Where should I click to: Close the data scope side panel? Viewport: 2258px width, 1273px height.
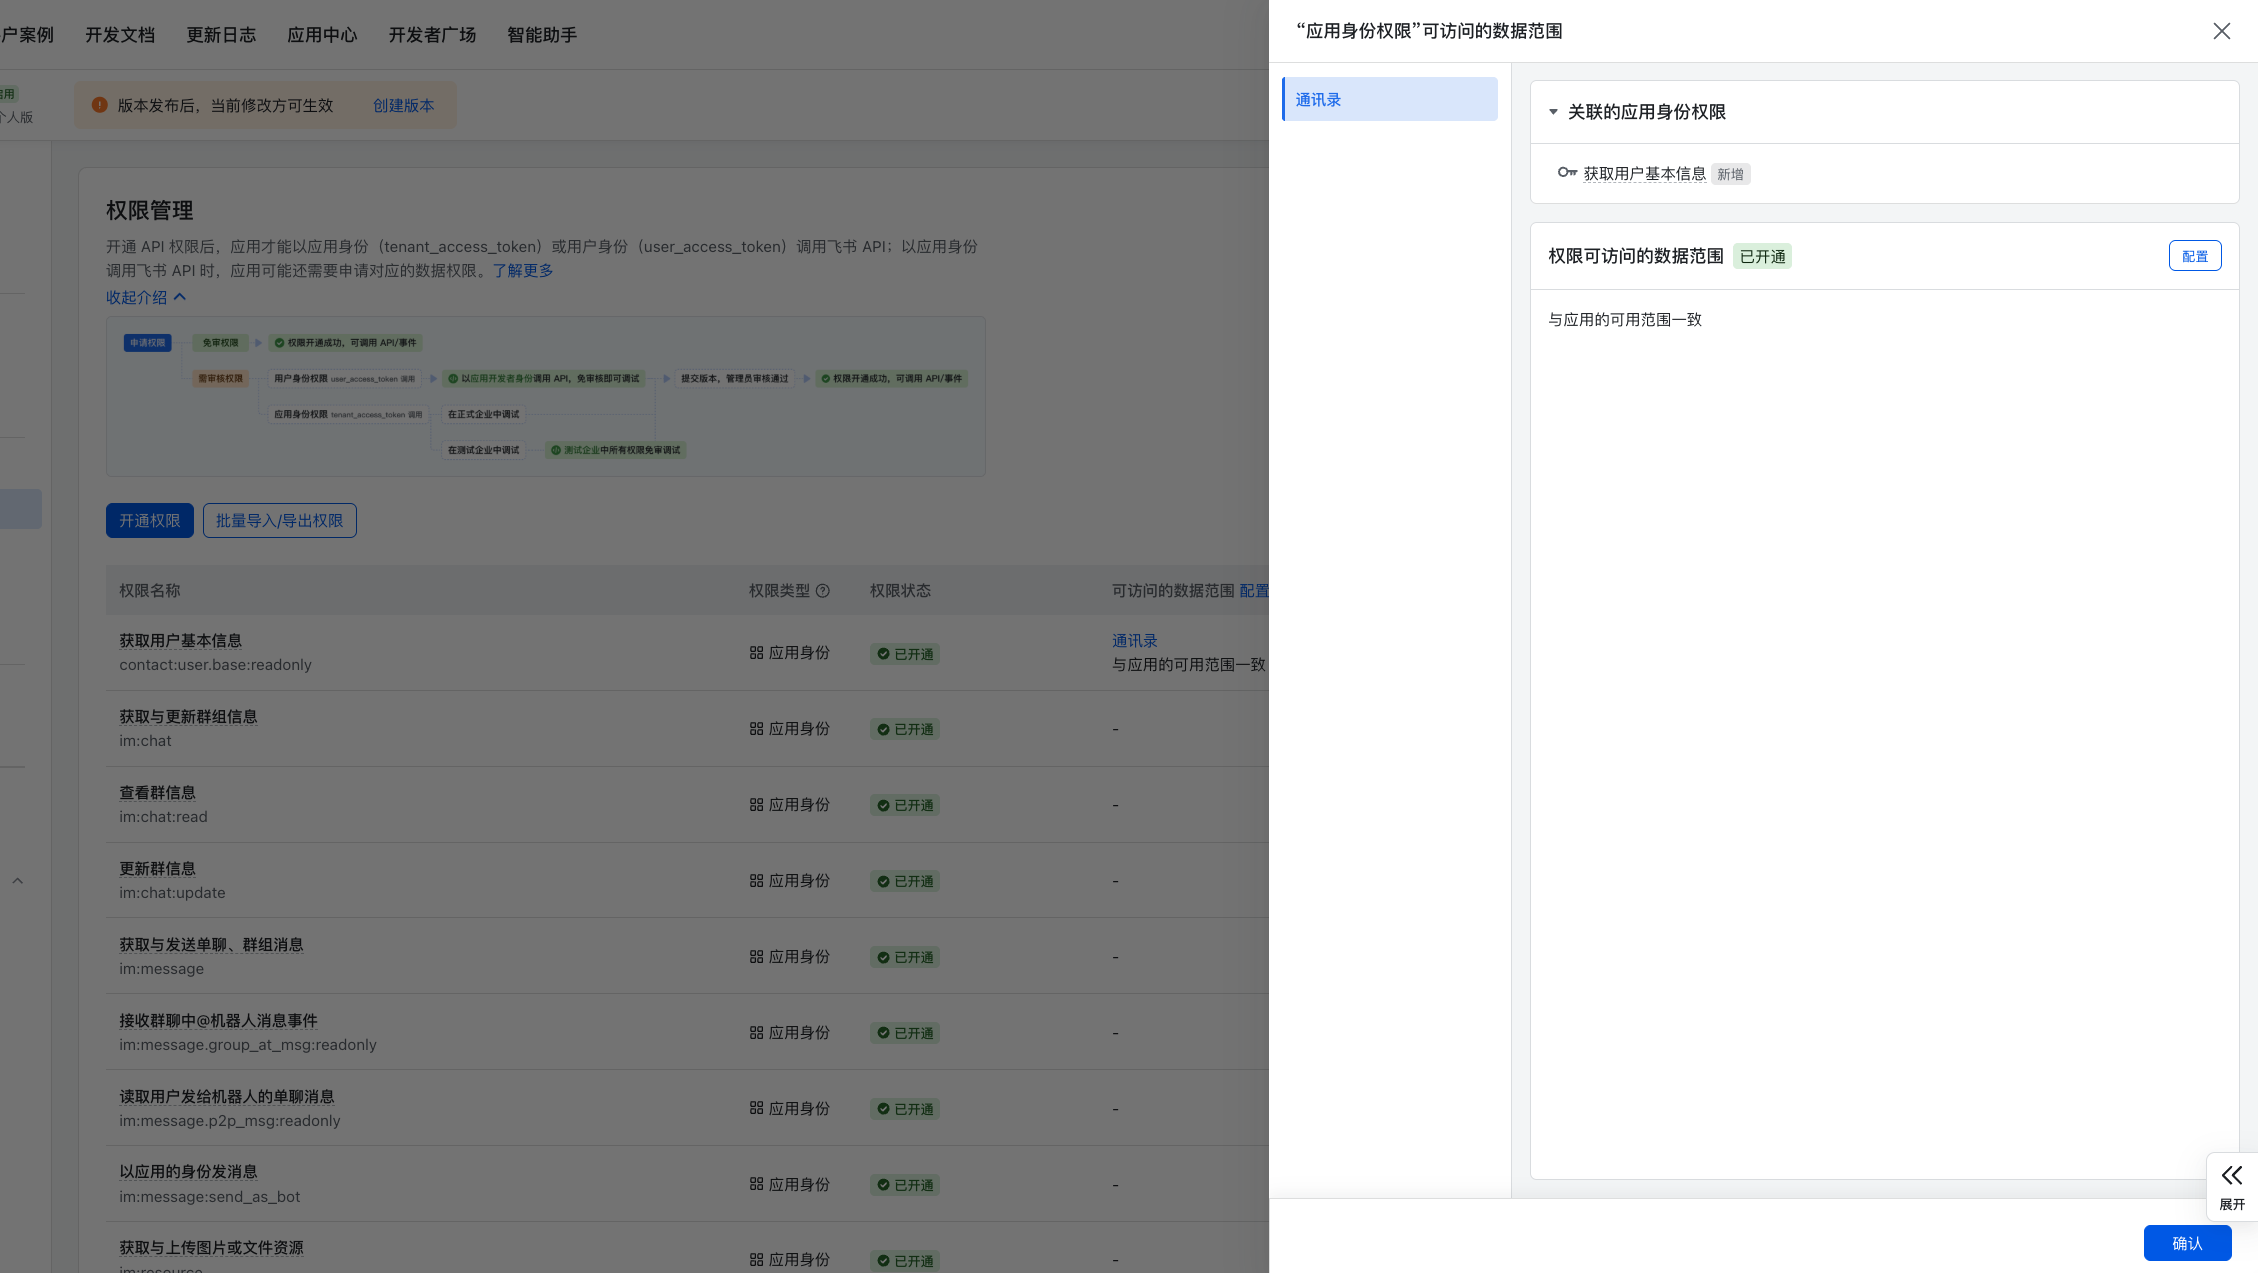[x=2221, y=31]
